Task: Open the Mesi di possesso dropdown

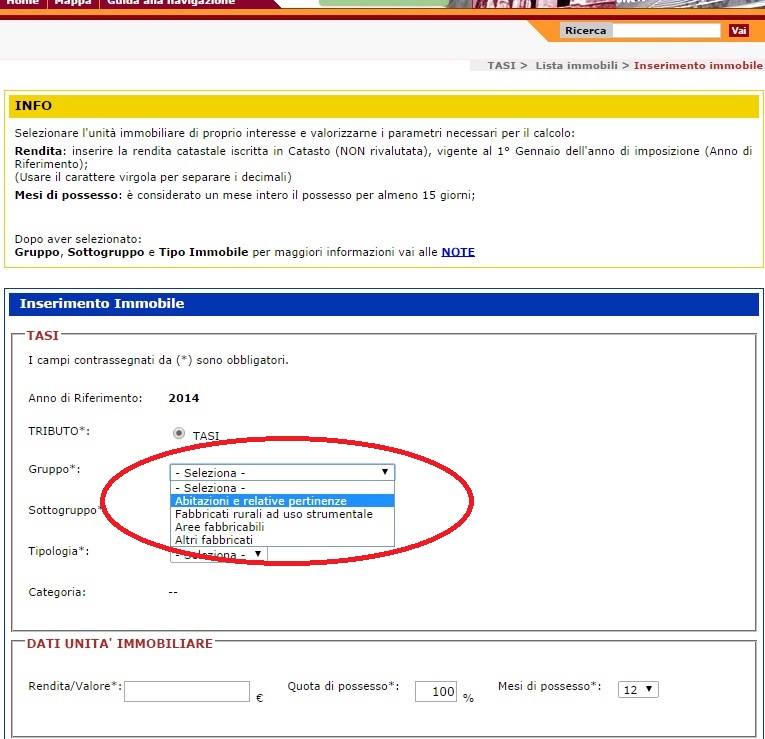Action: pos(638,689)
